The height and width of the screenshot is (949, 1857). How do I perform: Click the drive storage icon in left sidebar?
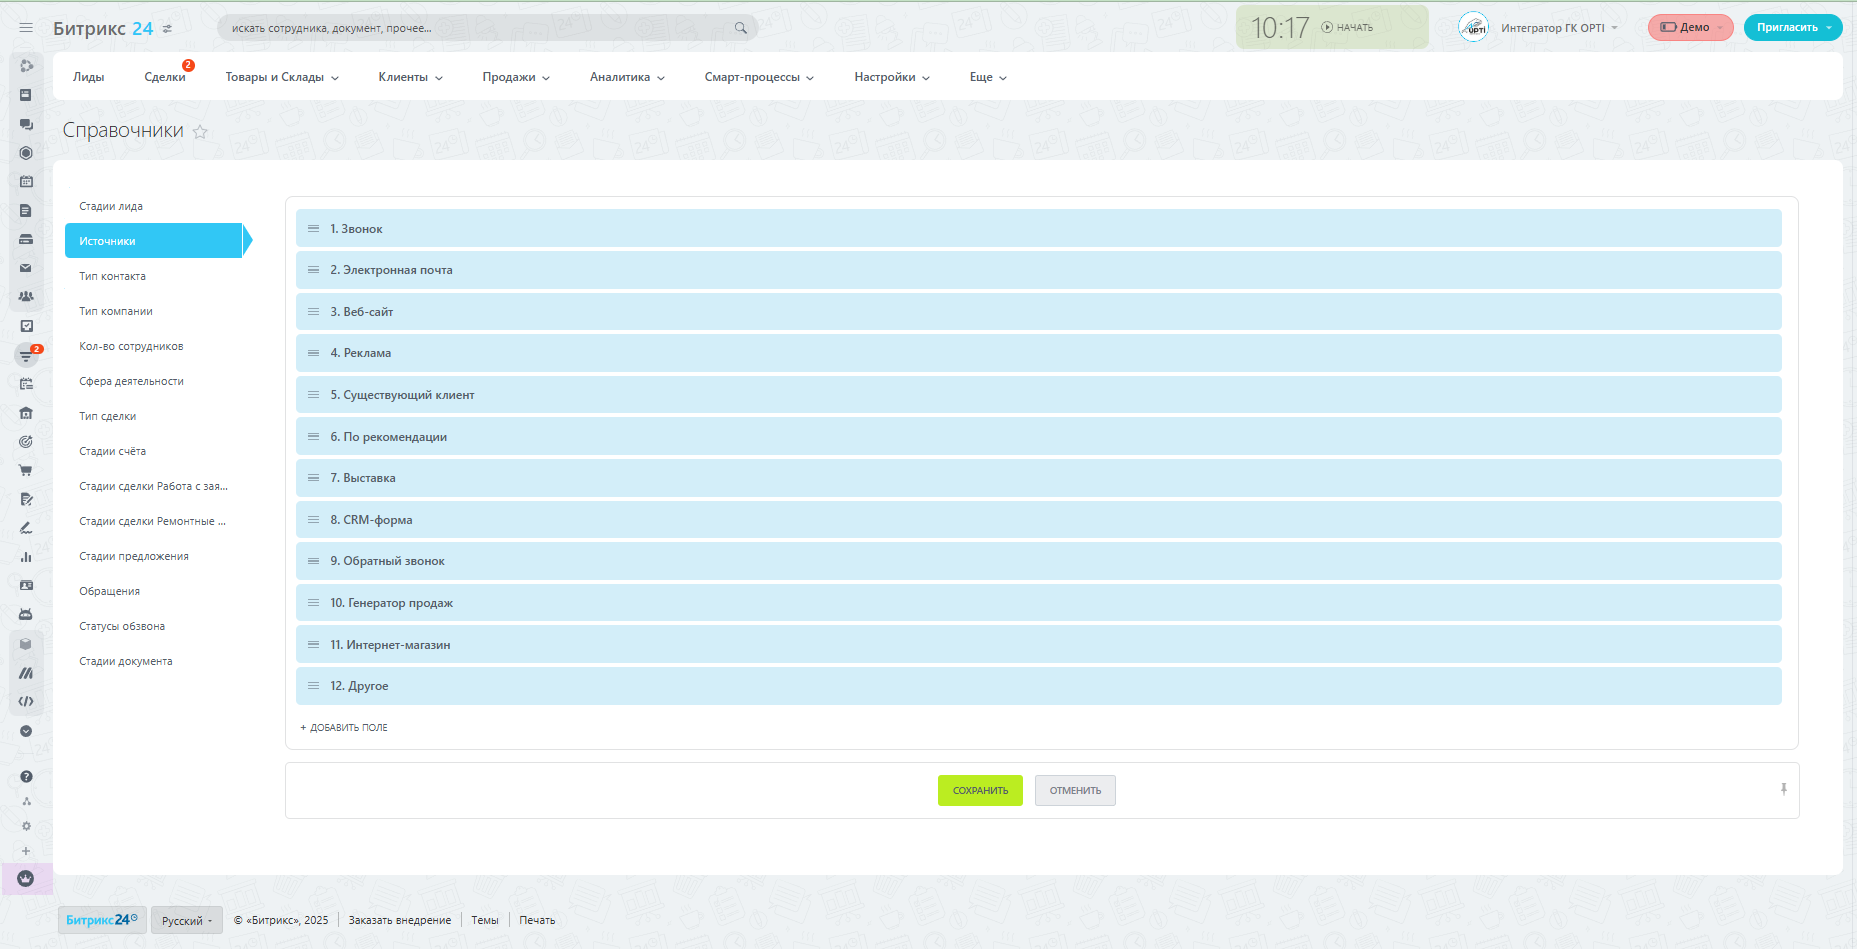tap(26, 239)
